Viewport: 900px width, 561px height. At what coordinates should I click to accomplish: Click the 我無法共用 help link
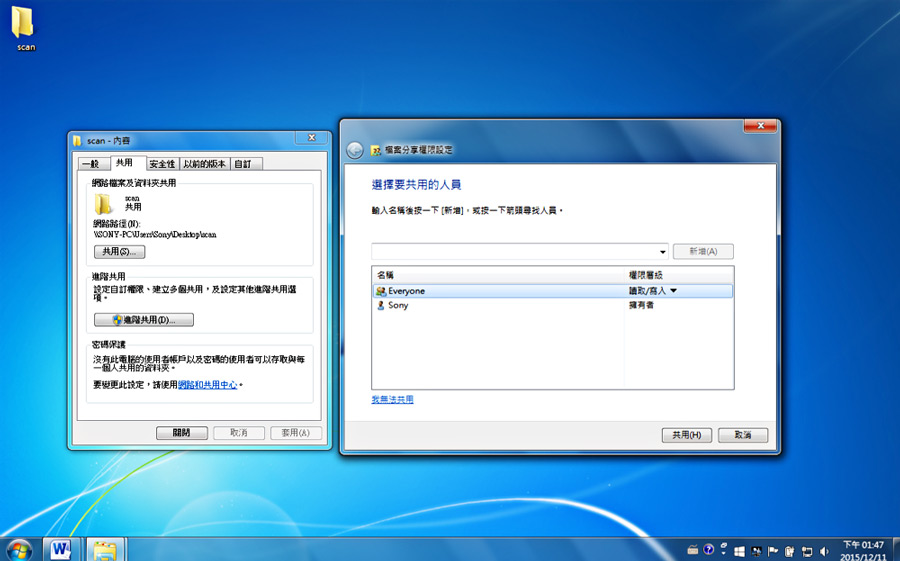(392, 400)
